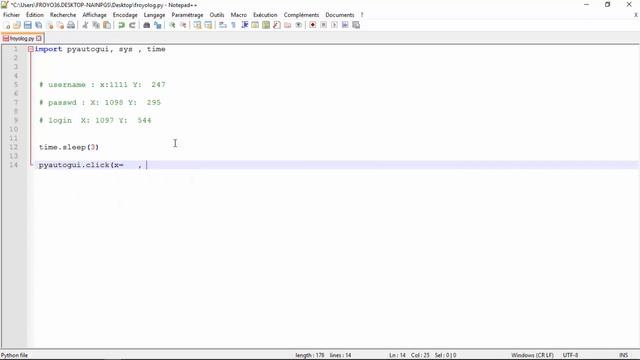Screen dimensions: 640x360
Task: Open the Langage menu
Action: click(x=154, y=15)
